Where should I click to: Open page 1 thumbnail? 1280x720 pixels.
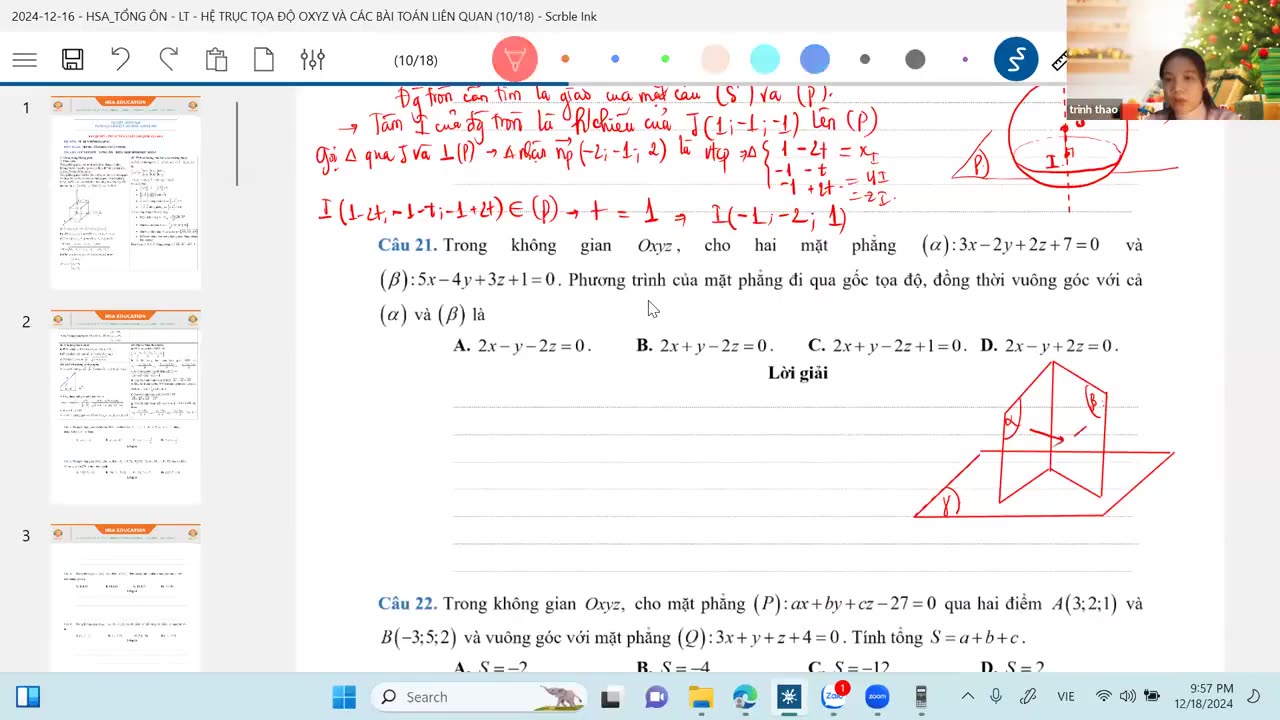(126, 193)
